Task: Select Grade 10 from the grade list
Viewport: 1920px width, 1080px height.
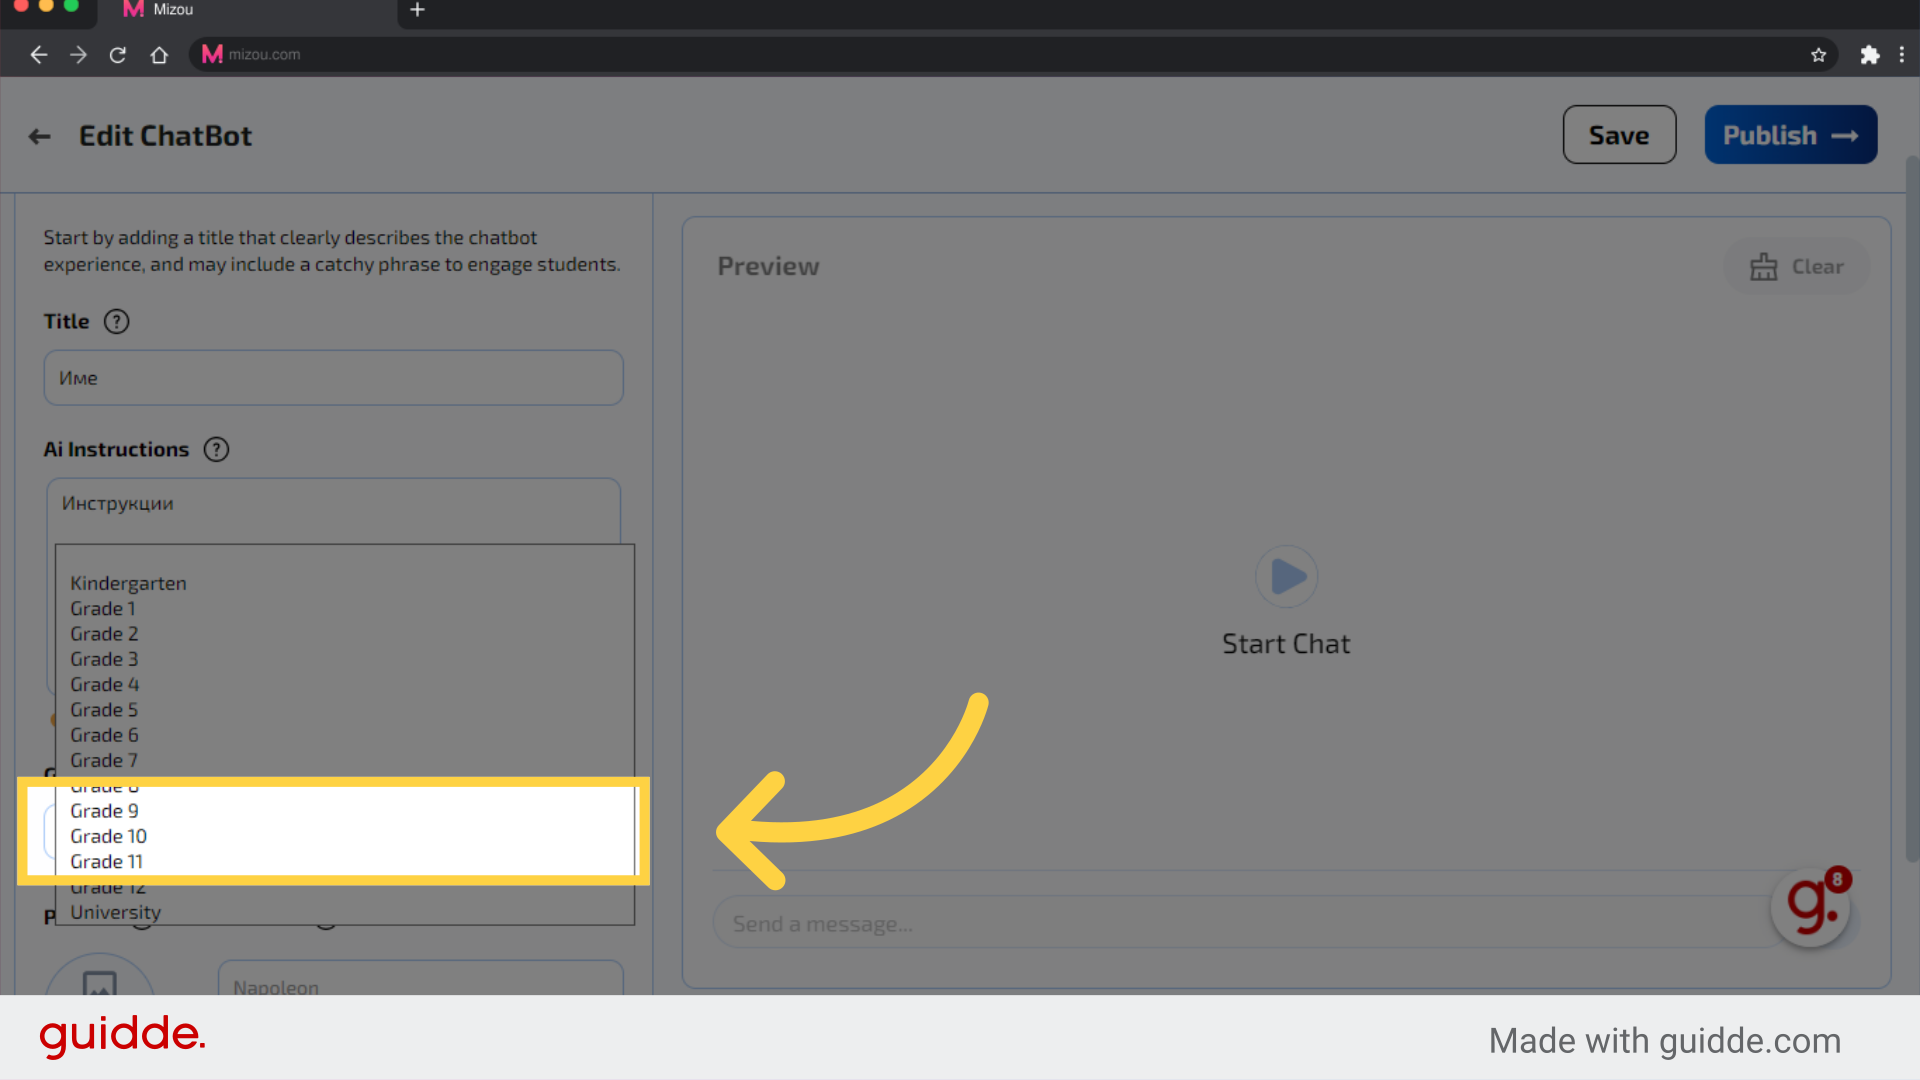Action: 108,836
